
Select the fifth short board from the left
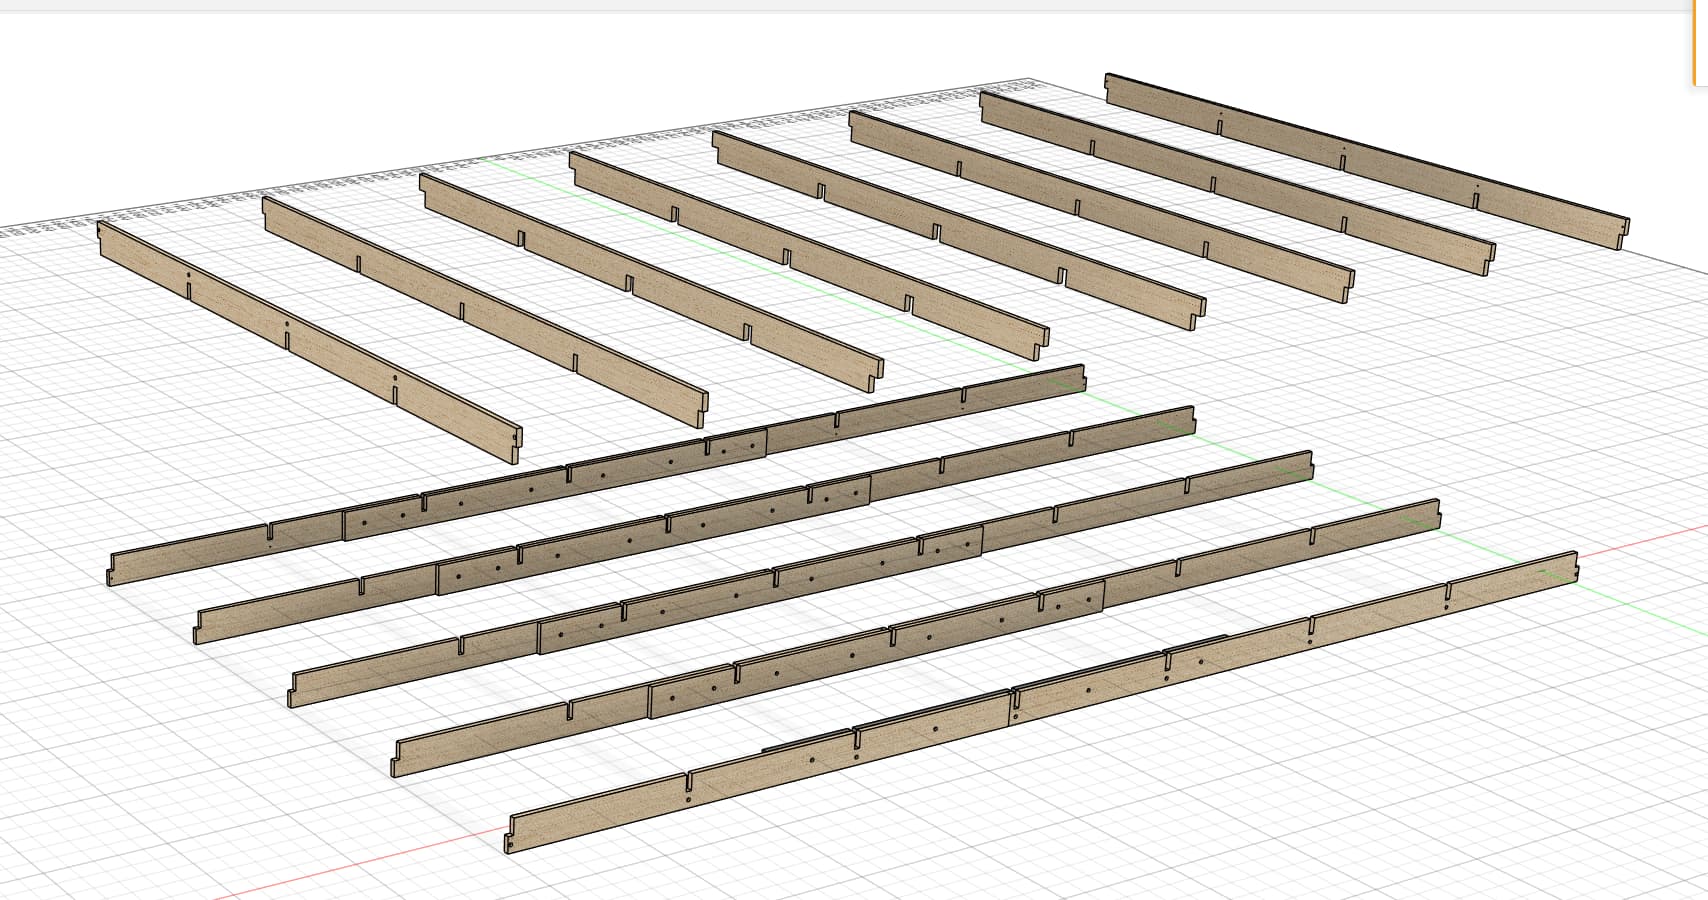click(x=959, y=230)
